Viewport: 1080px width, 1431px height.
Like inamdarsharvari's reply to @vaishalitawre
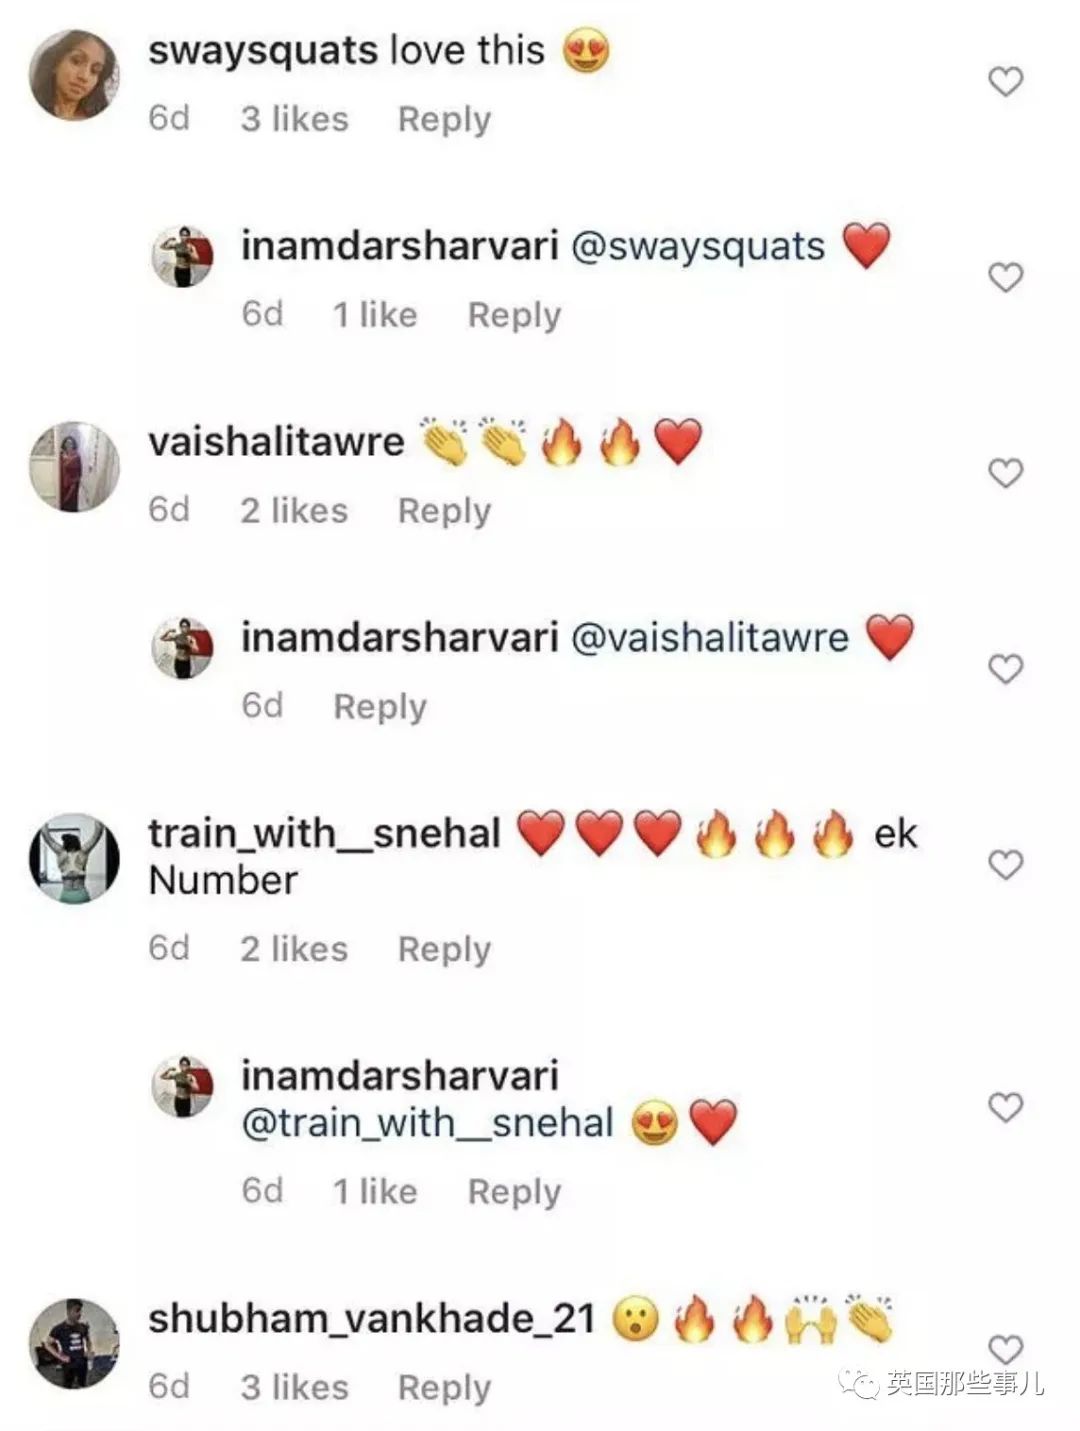(1005, 668)
